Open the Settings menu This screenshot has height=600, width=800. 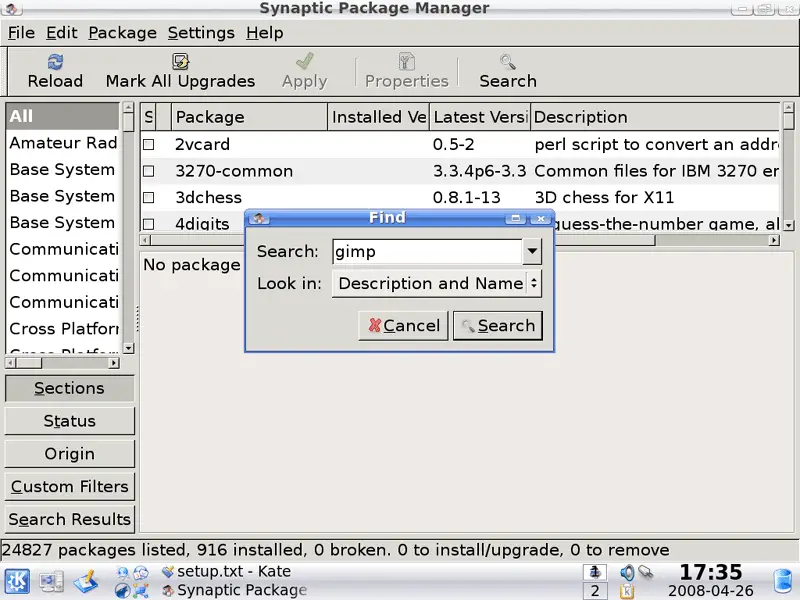tap(201, 33)
